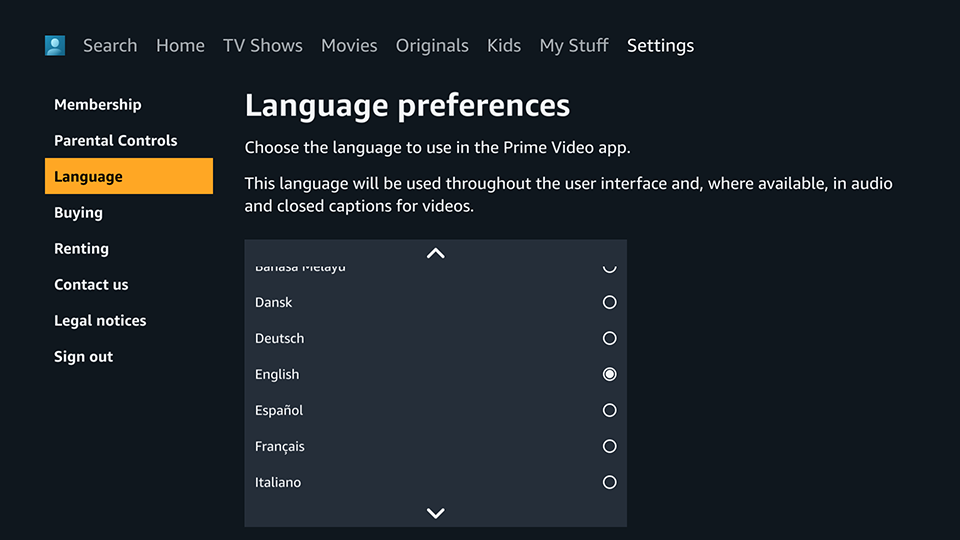This screenshot has width=960, height=540.
Task: Open the Membership settings page
Action: (98, 105)
